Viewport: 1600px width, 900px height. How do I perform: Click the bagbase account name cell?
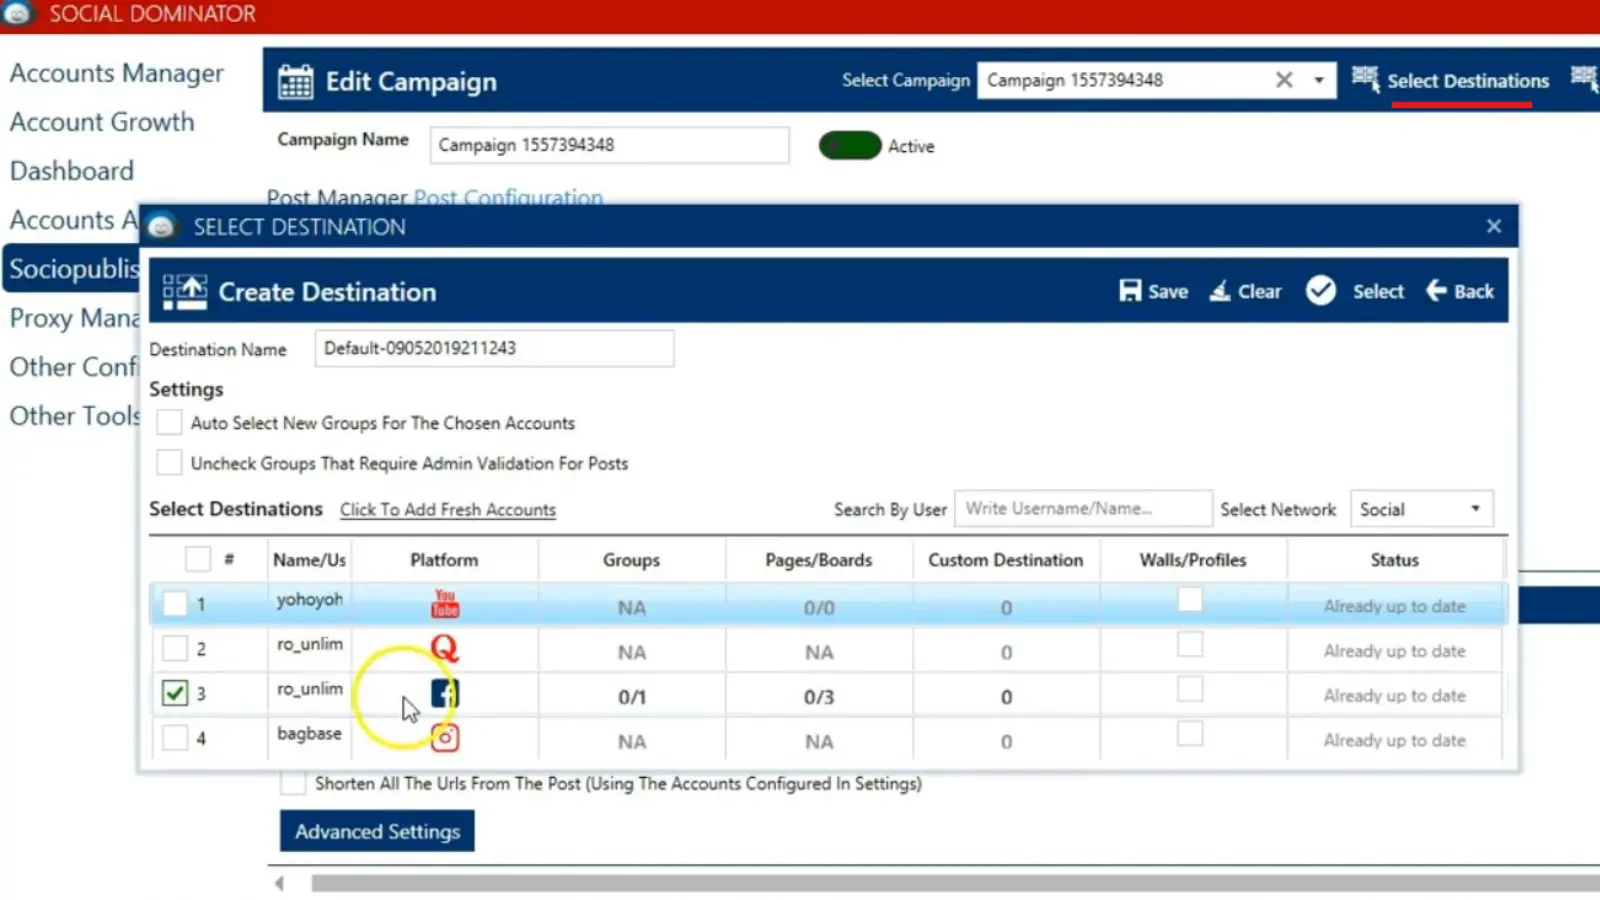click(309, 734)
